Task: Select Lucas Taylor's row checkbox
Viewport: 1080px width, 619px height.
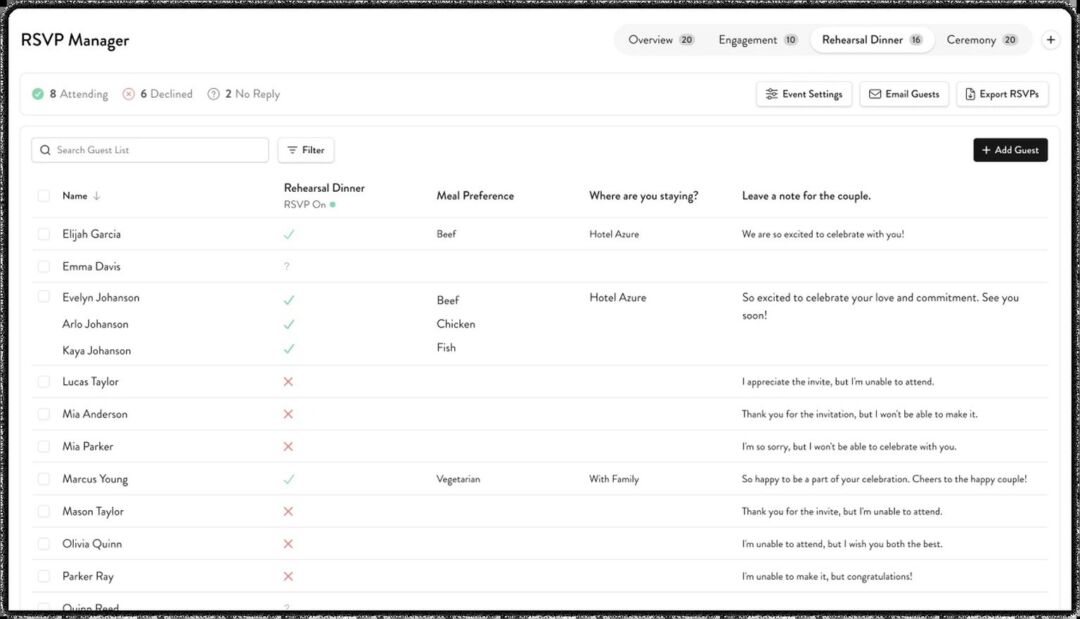Action: click(43, 381)
